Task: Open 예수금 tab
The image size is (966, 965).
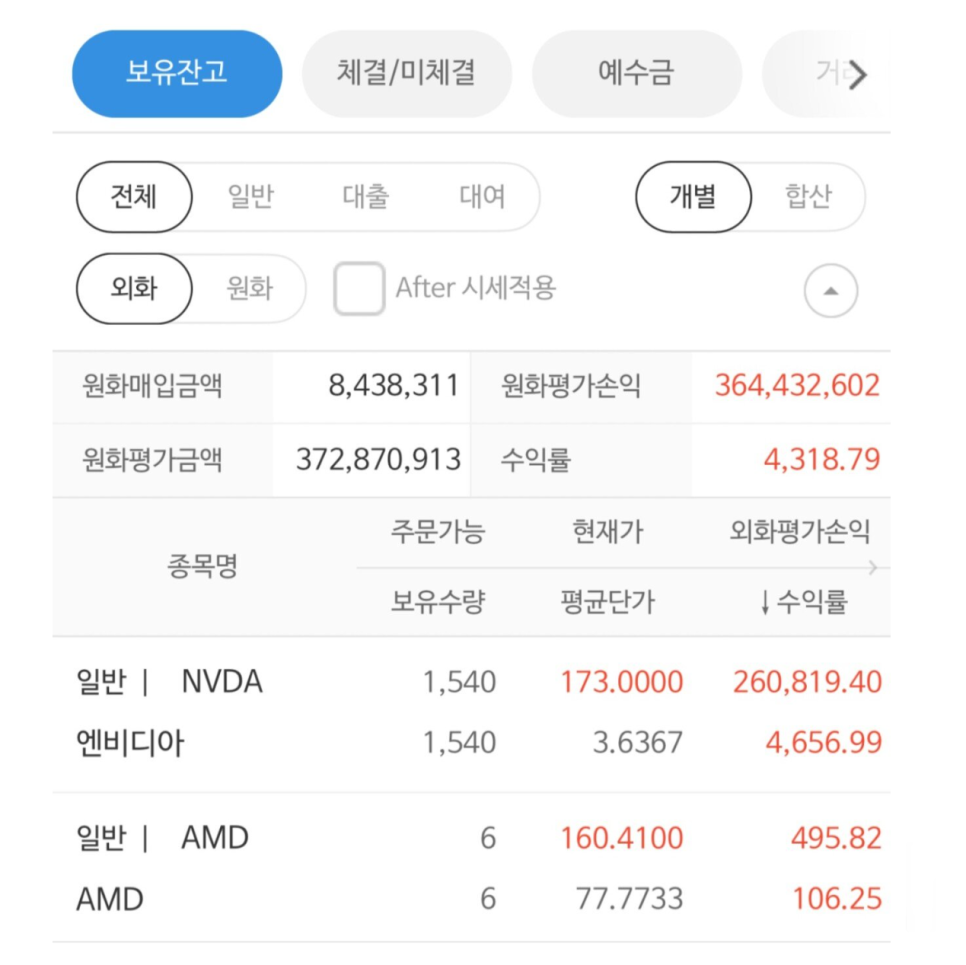Action: click(636, 73)
